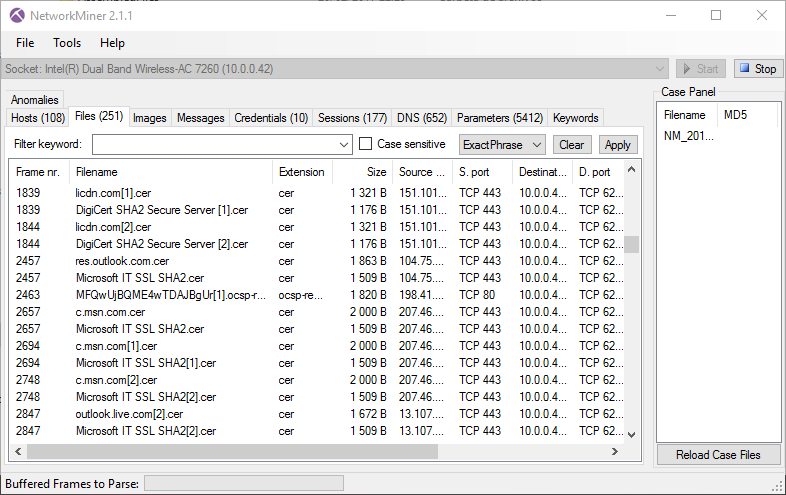Open the Tools menu
This screenshot has width=786, height=495.
[67, 43]
